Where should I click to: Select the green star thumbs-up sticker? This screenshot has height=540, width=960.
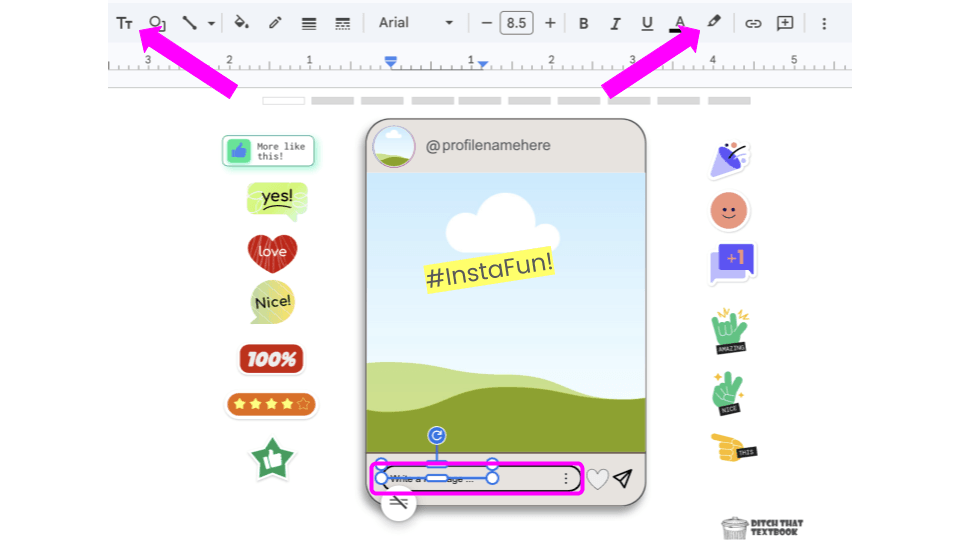272,459
